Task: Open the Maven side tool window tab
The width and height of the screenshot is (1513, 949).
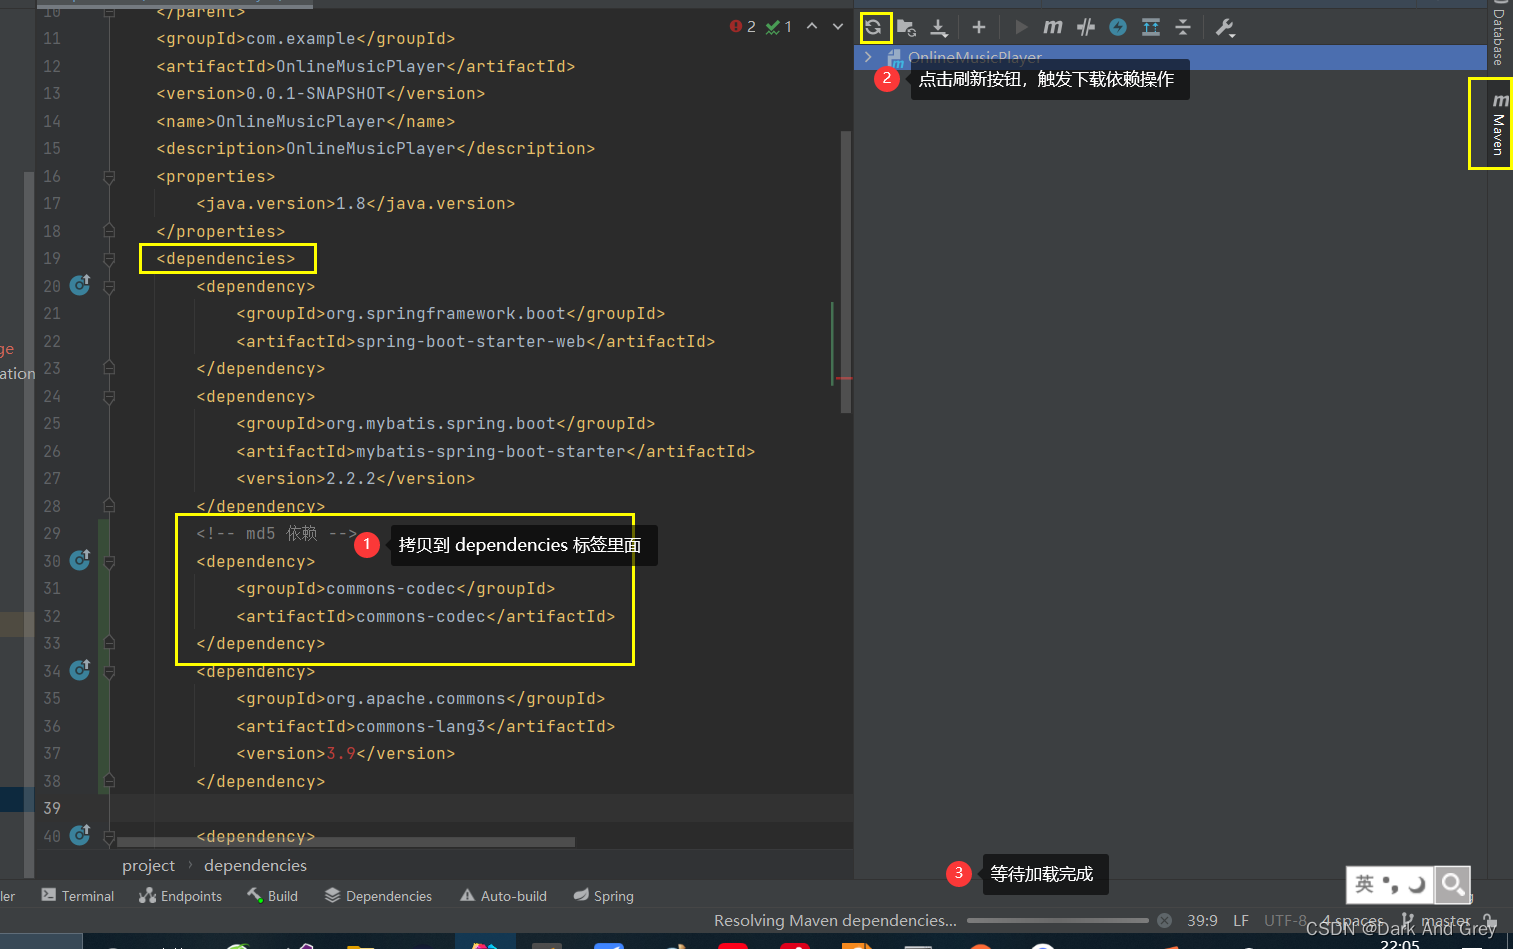Action: pos(1498,124)
